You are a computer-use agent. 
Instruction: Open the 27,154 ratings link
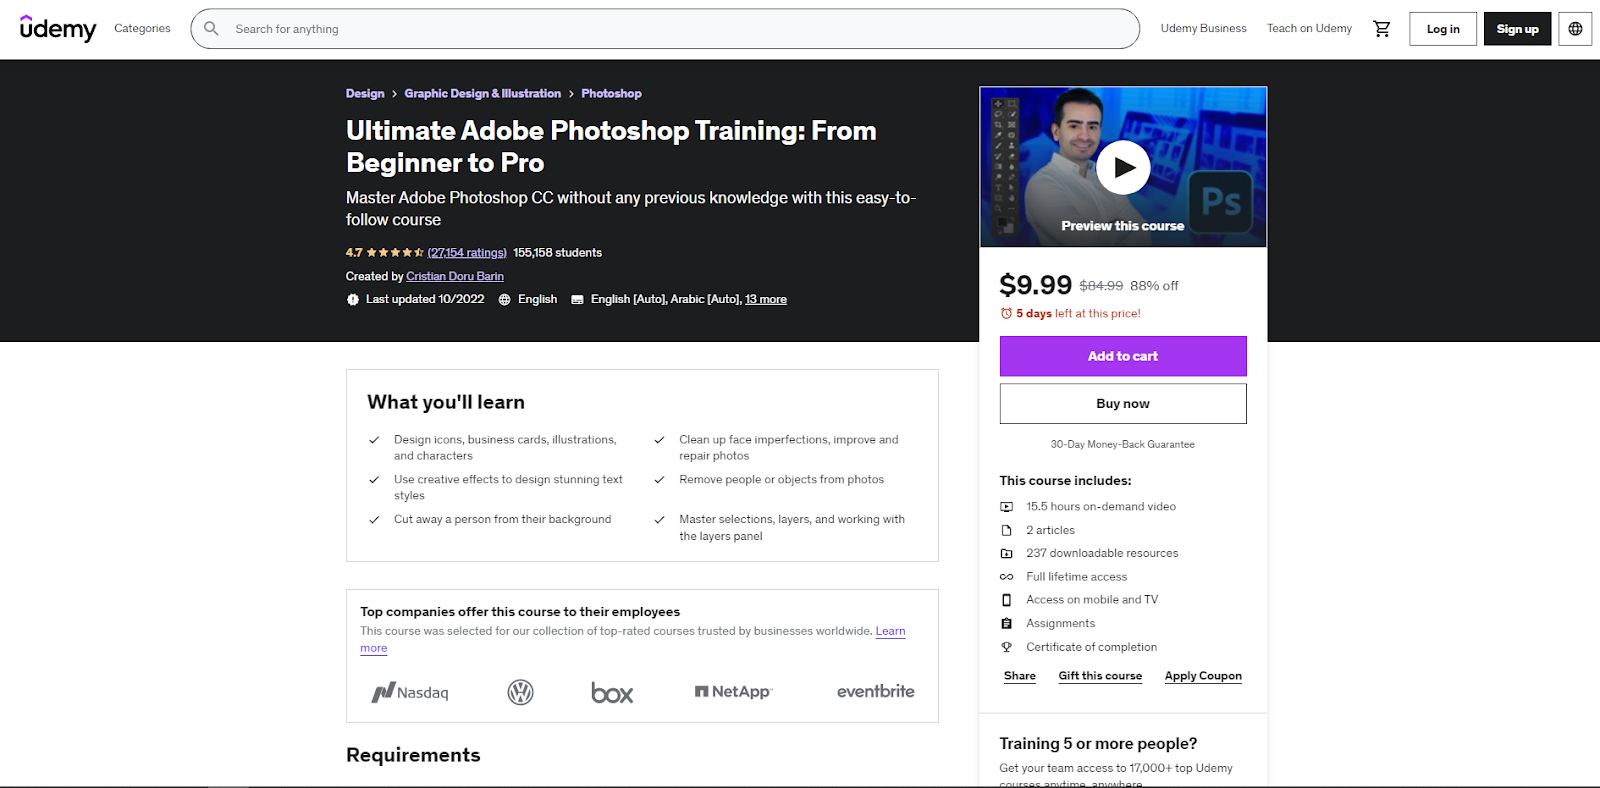[x=467, y=253]
